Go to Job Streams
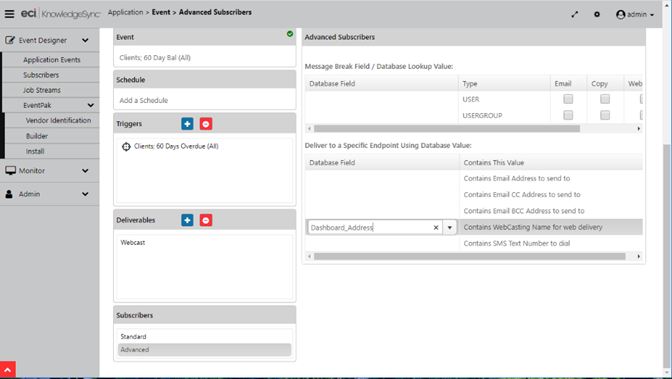The height and width of the screenshot is (379, 672). [42, 90]
